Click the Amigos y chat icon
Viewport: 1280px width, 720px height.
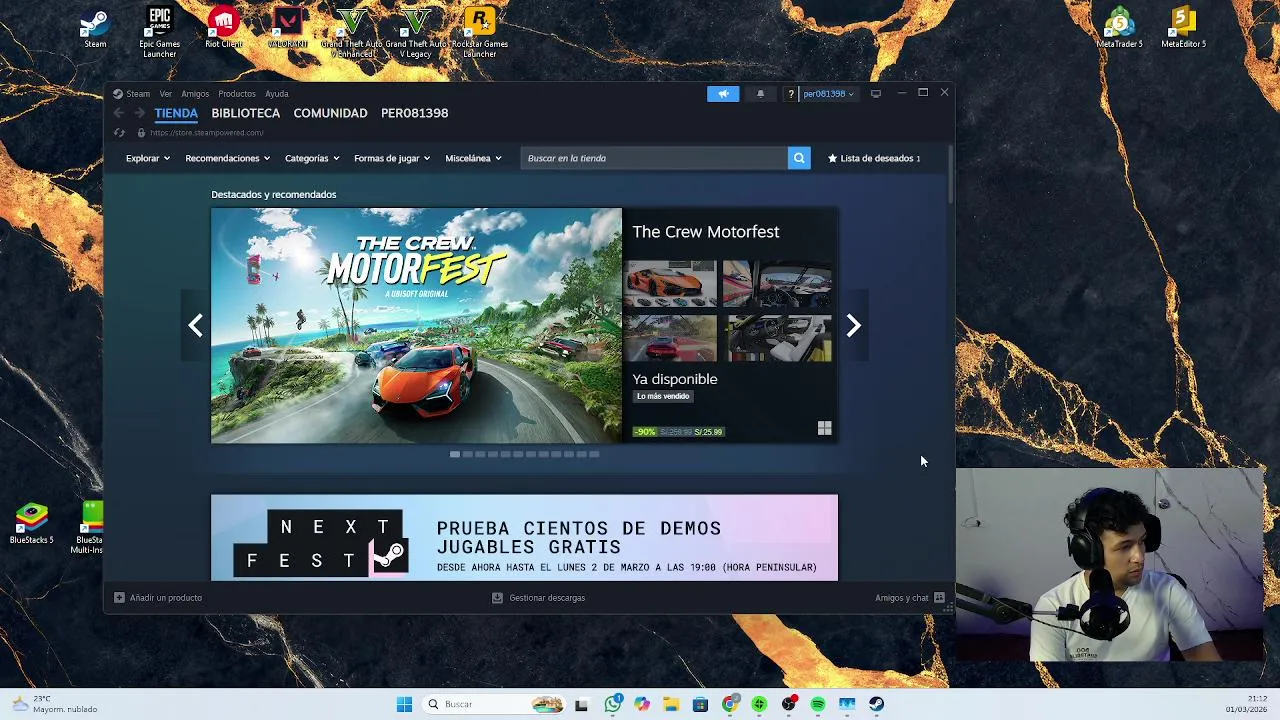[x=939, y=598]
